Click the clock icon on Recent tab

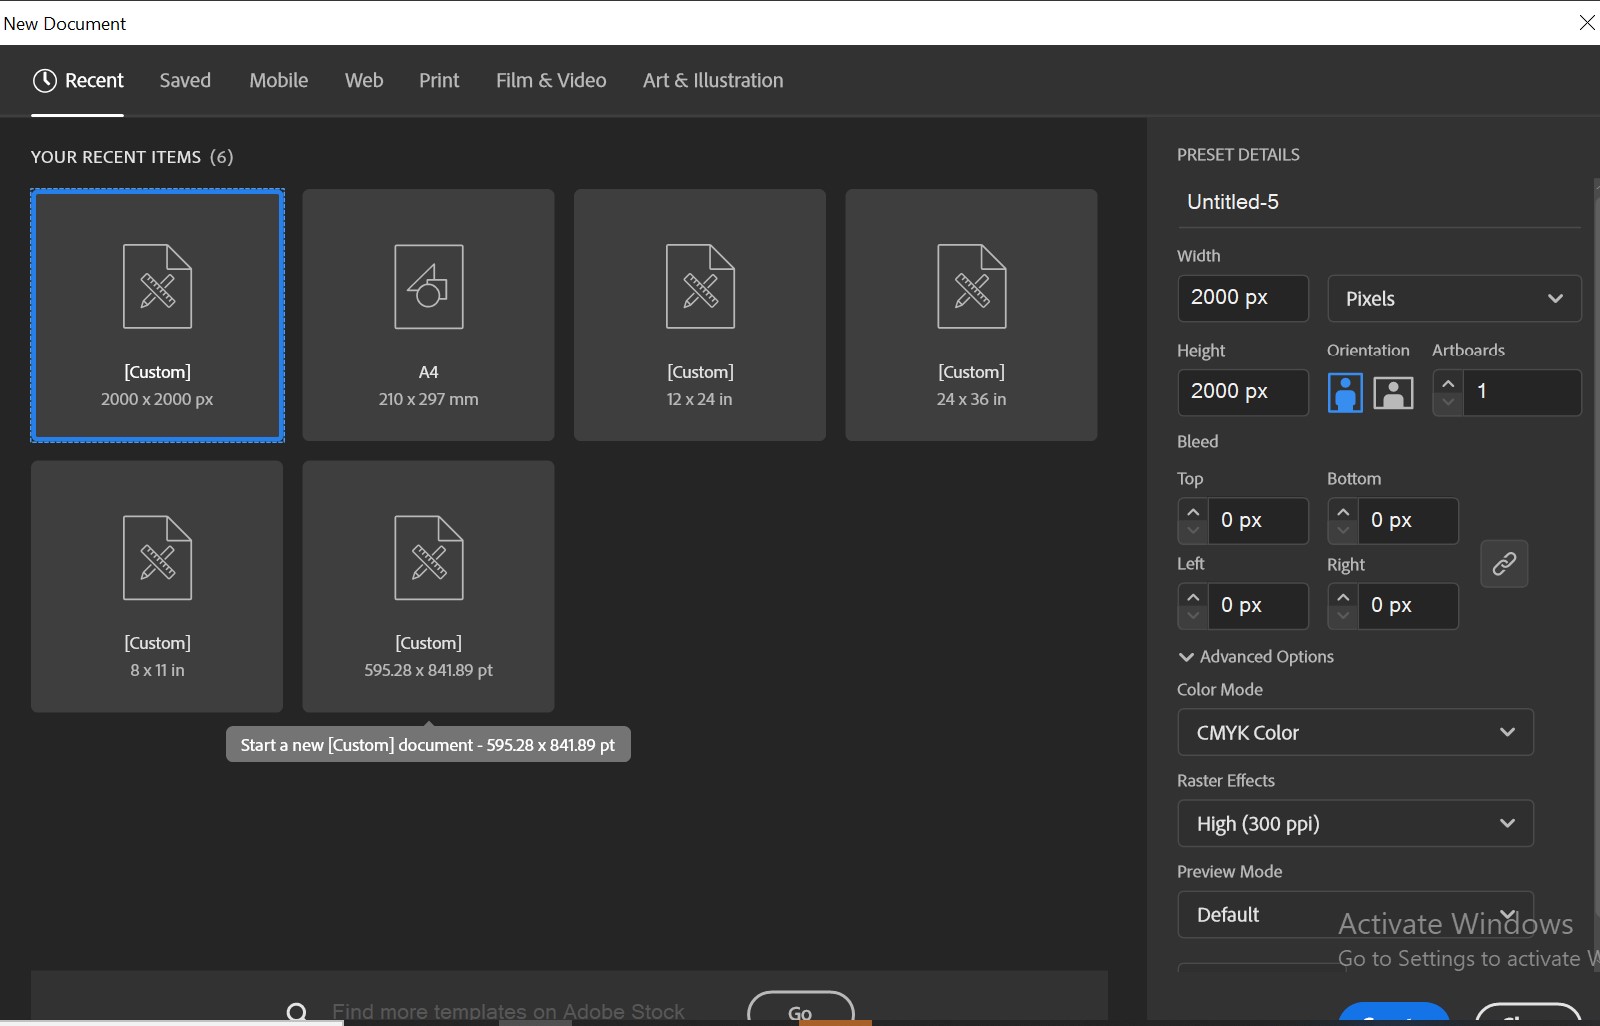(44, 81)
